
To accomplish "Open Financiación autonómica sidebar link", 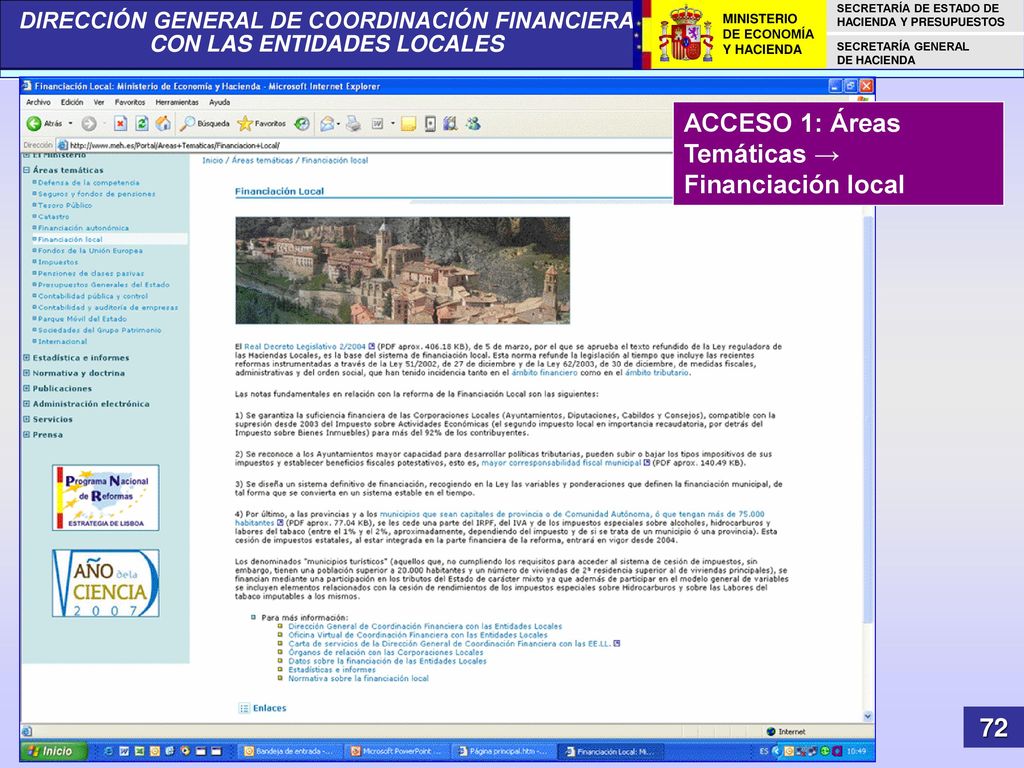I will coord(83,228).
